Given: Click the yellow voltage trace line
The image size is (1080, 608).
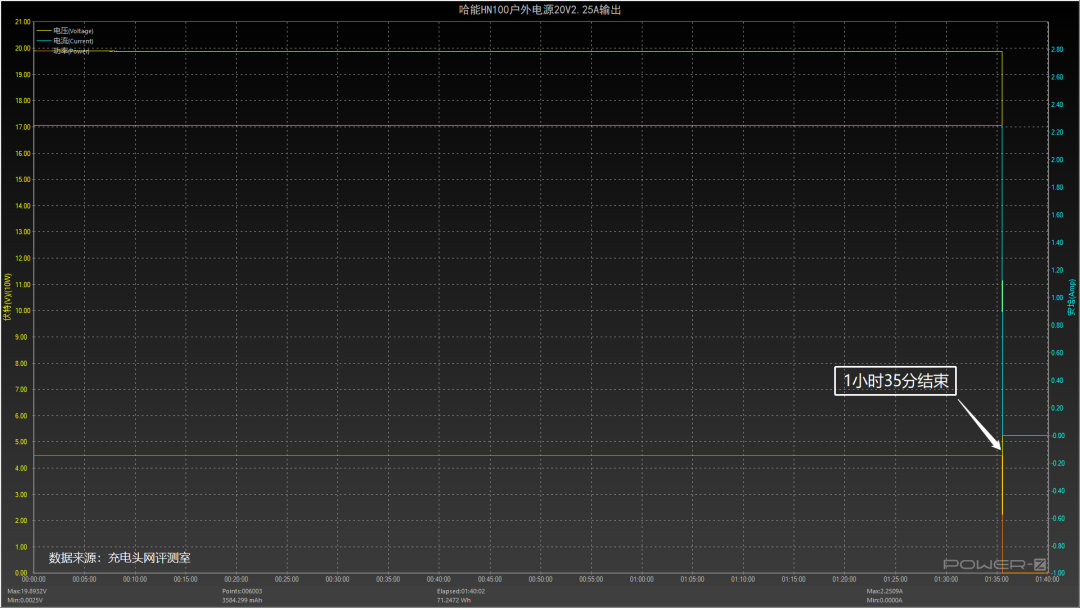Looking at the screenshot, I should click(x=517, y=52).
